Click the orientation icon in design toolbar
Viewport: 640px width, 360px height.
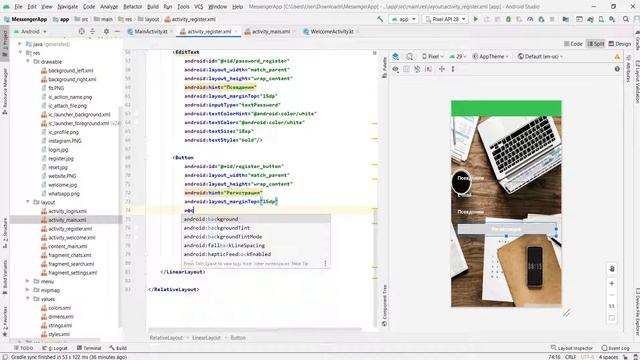(x=409, y=56)
